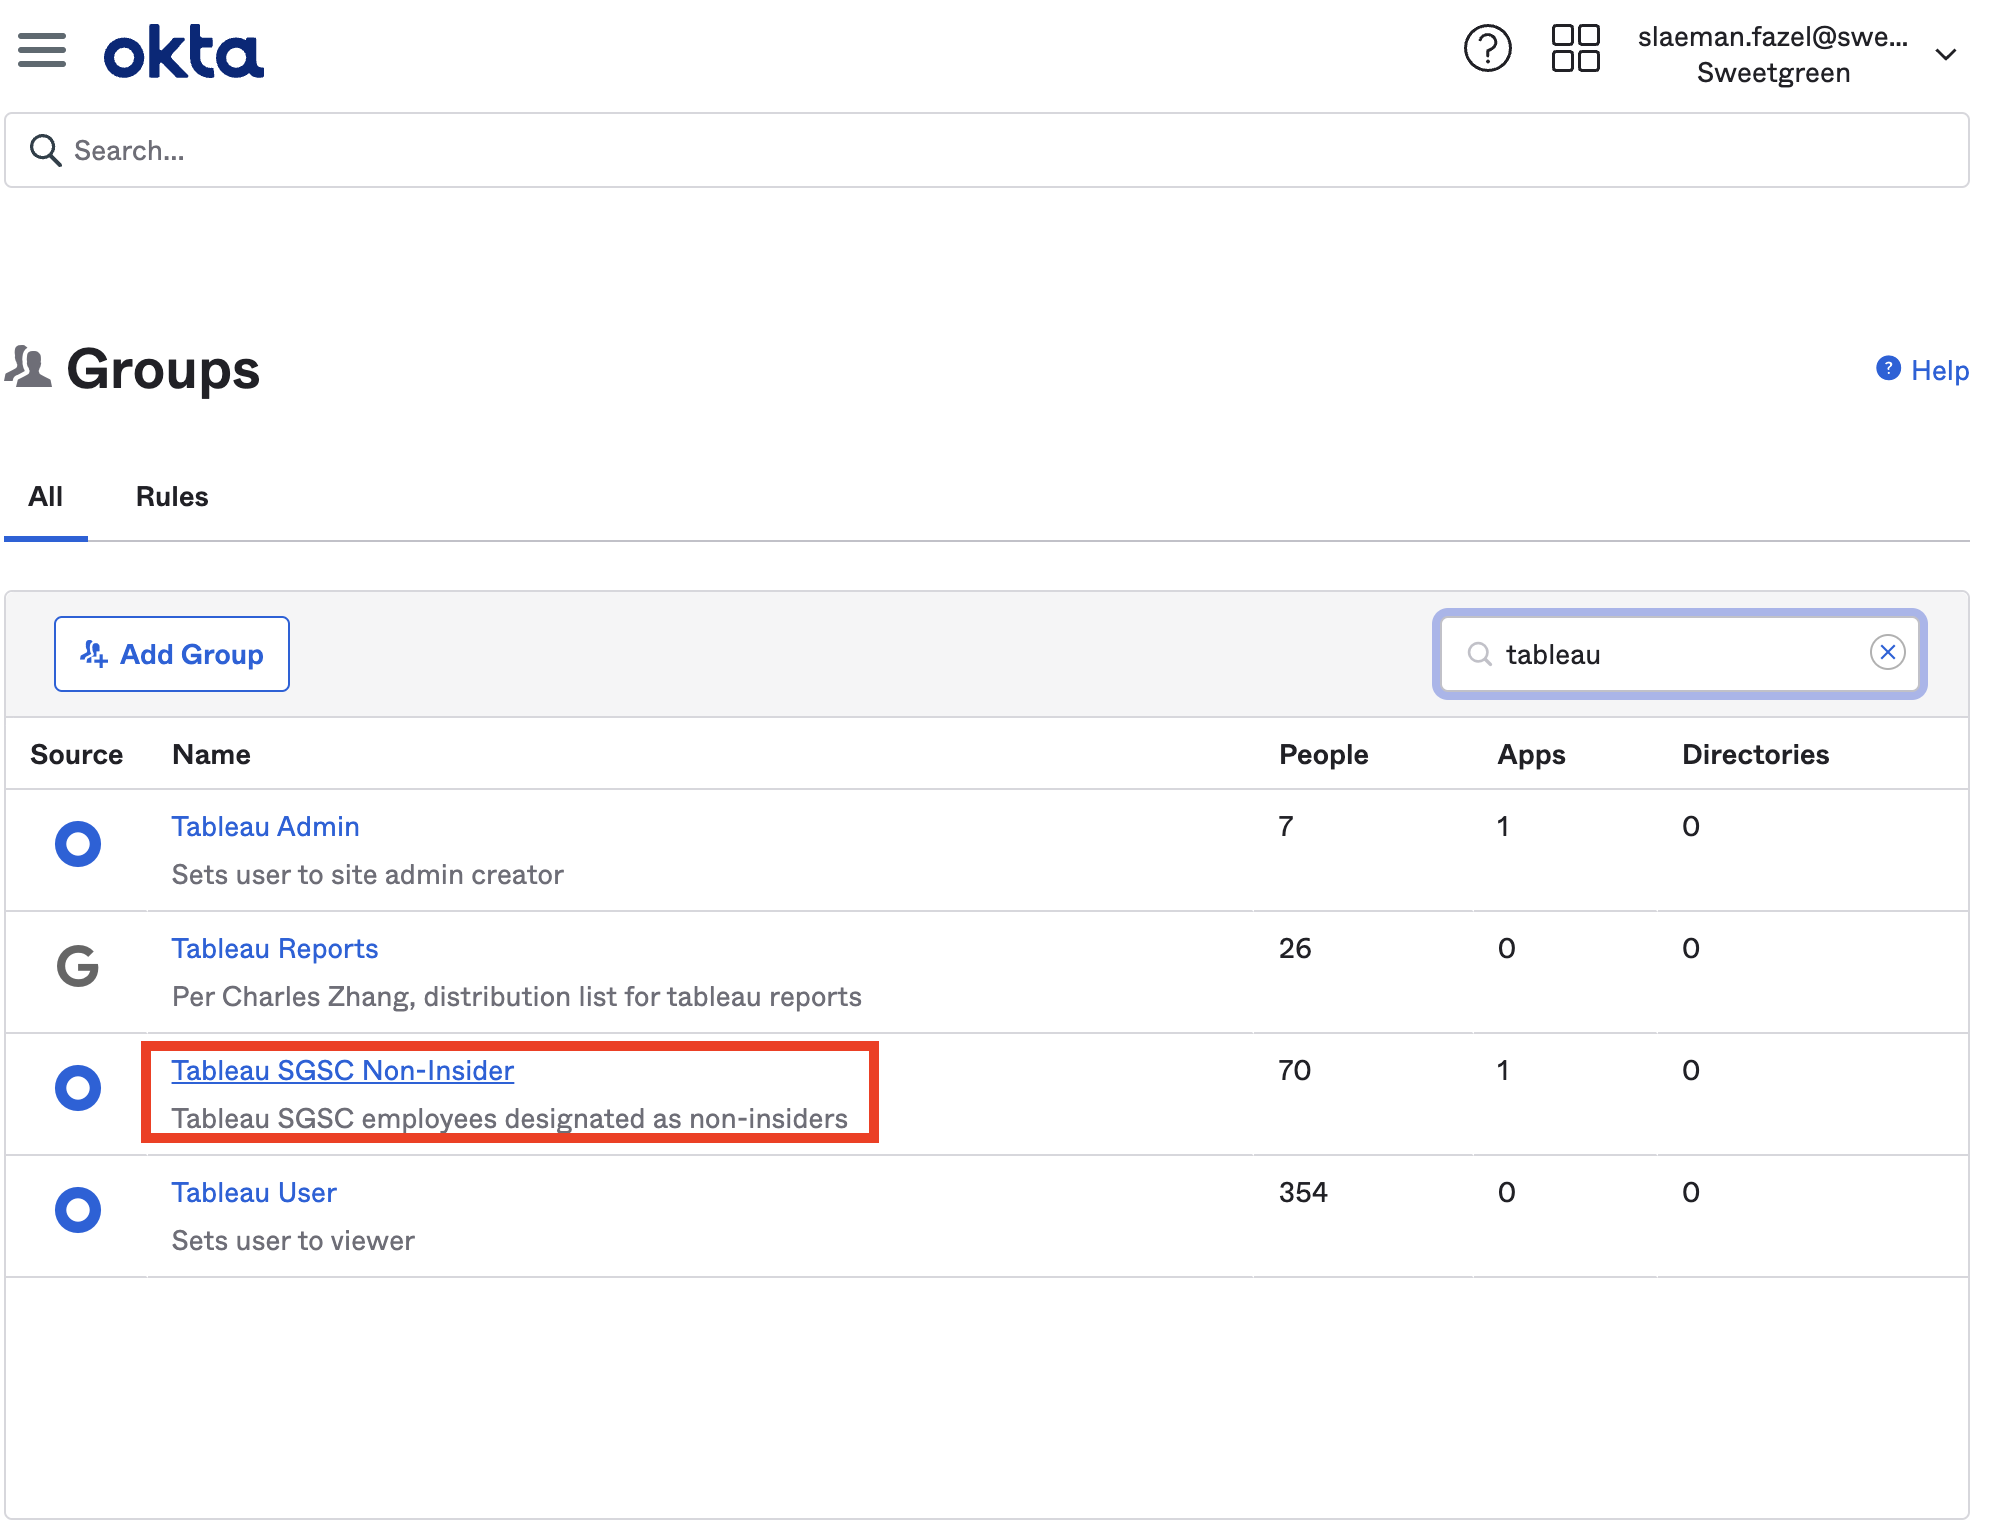This screenshot has height=1536, width=1990.
Task: Click 'Sets user to site admin creator' description
Action: (368, 875)
